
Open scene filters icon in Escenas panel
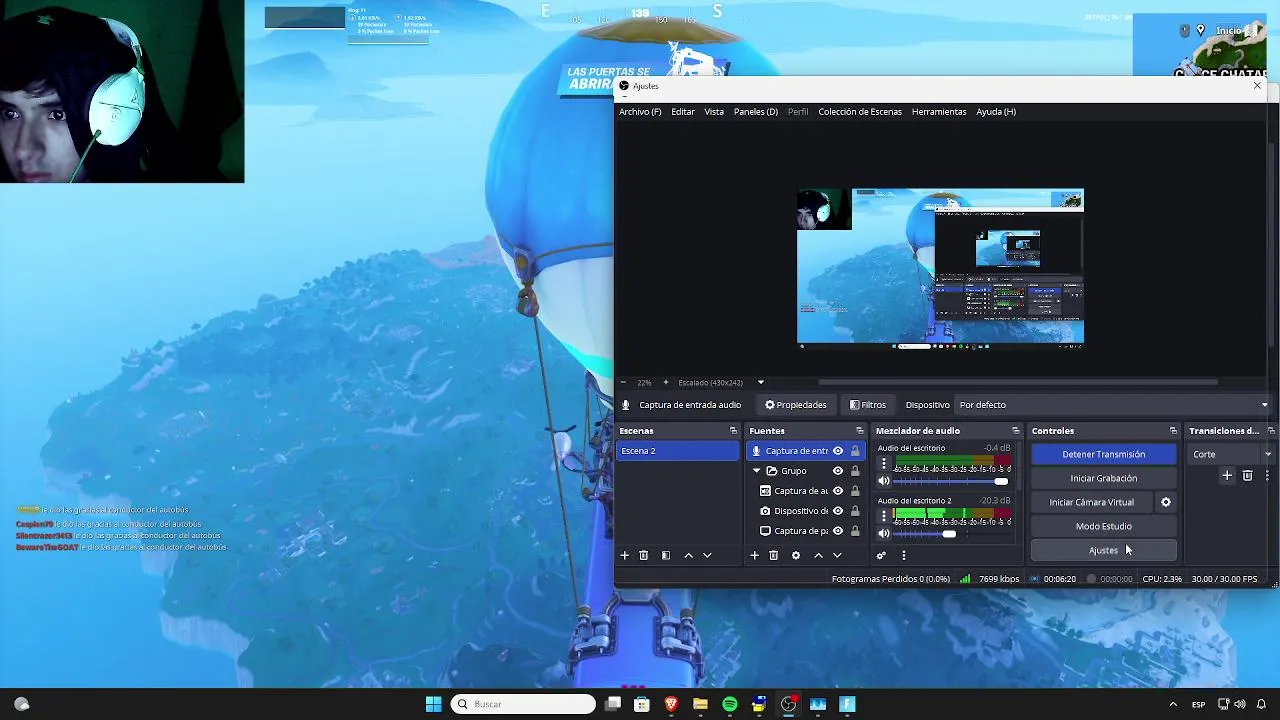tap(666, 555)
